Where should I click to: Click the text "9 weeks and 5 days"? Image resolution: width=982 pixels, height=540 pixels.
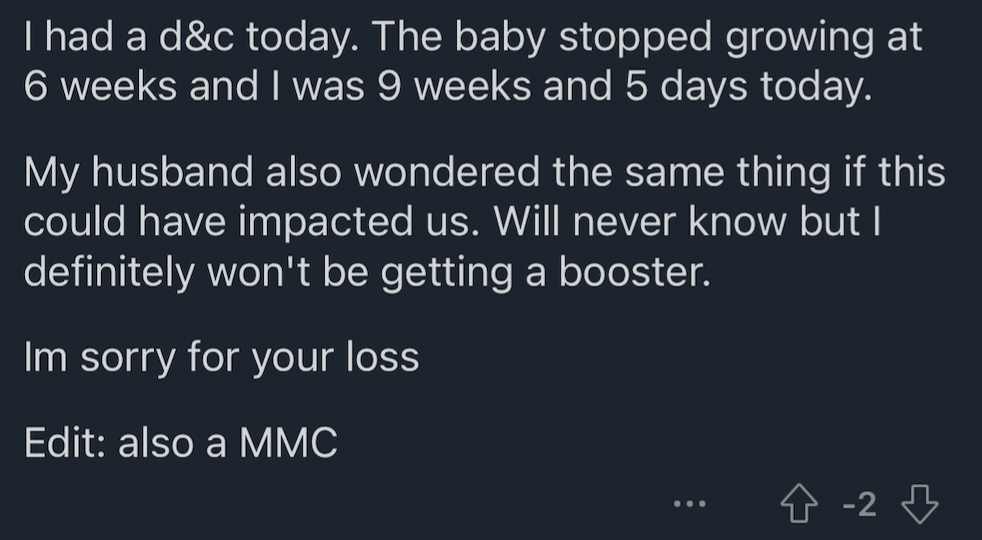coord(562,89)
